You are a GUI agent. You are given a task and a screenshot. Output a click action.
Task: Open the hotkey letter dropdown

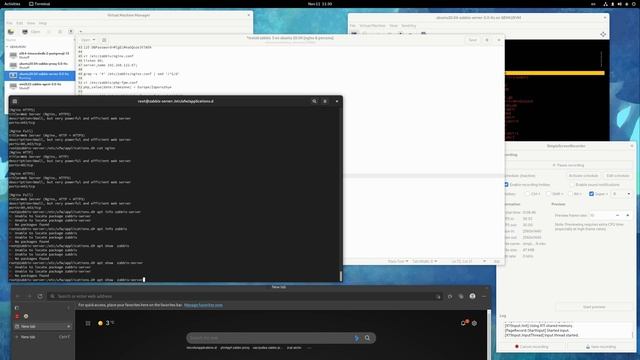pos(622,194)
